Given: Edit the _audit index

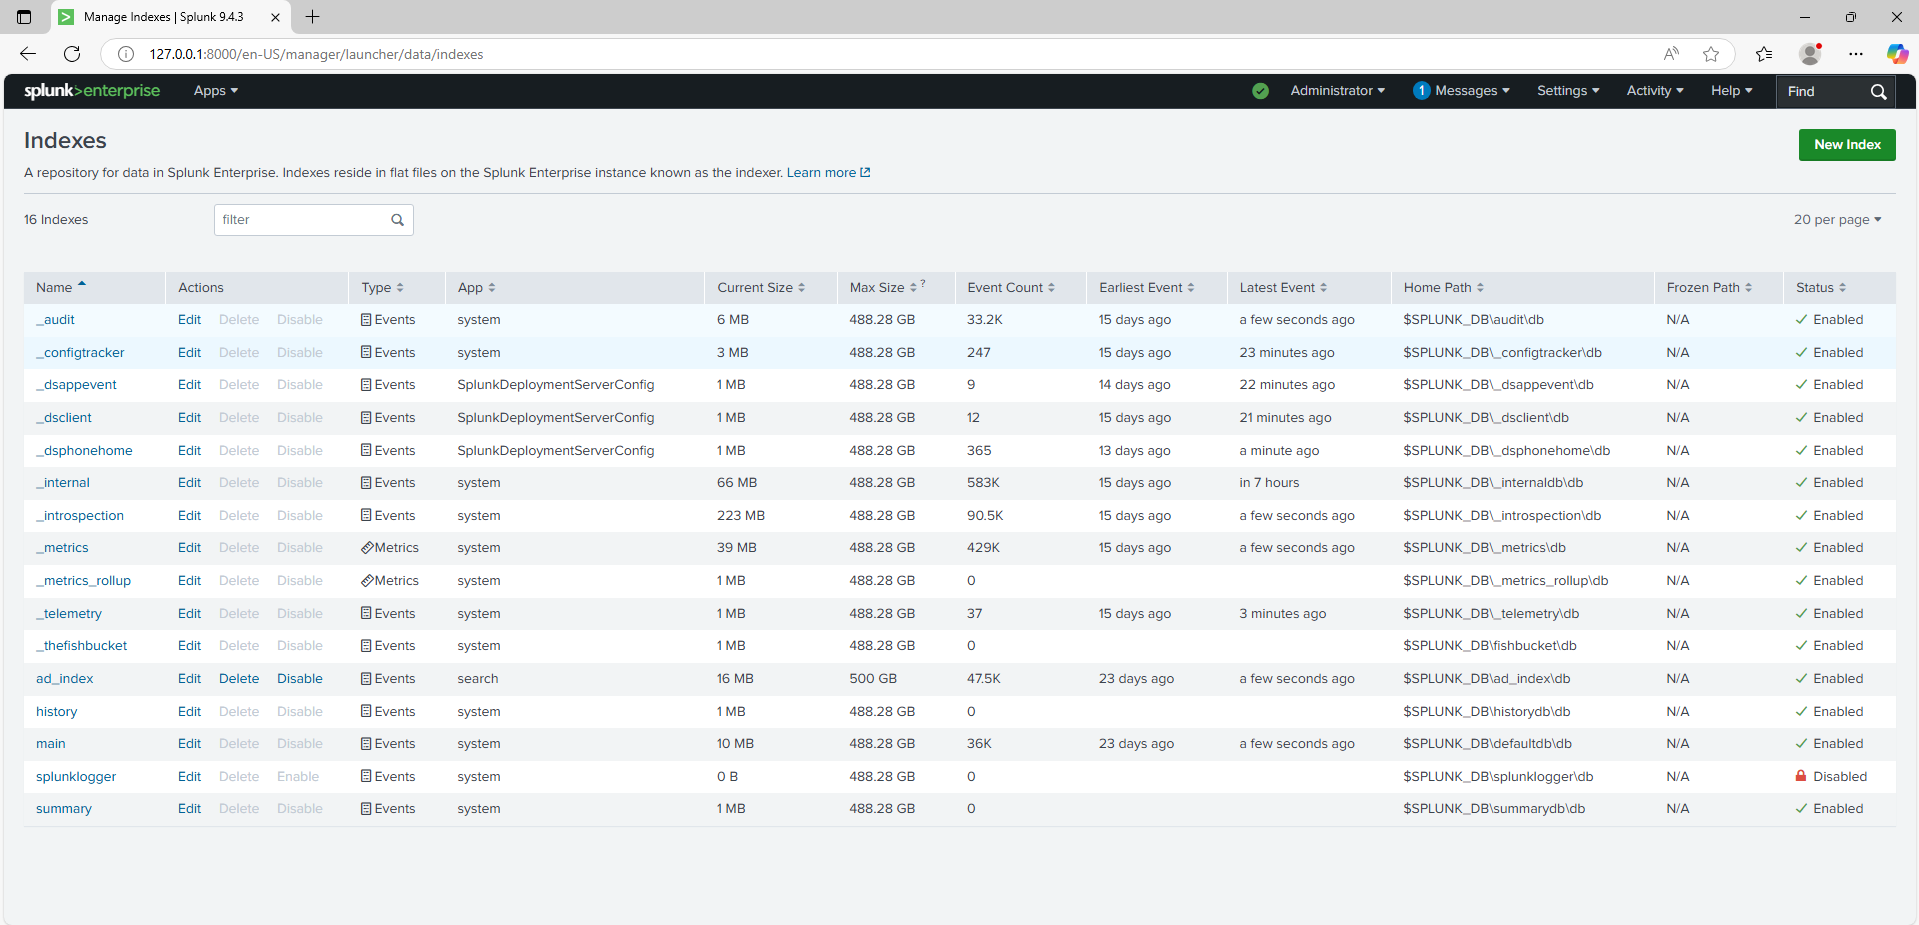Looking at the screenshot, I should coord(189,320).
